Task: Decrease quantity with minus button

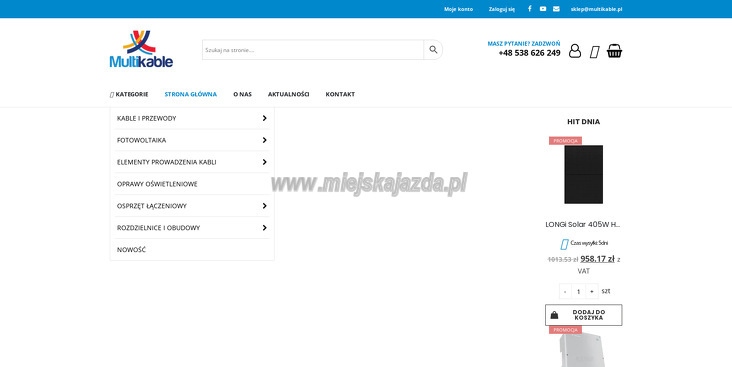Action: click(565, 291)
